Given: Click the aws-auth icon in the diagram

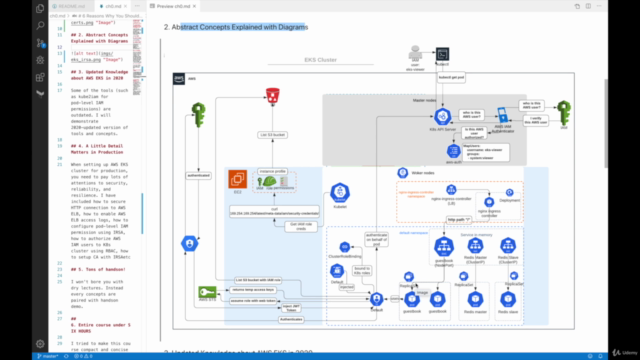Looking at the screenshot, I should [x=453, y=151].
